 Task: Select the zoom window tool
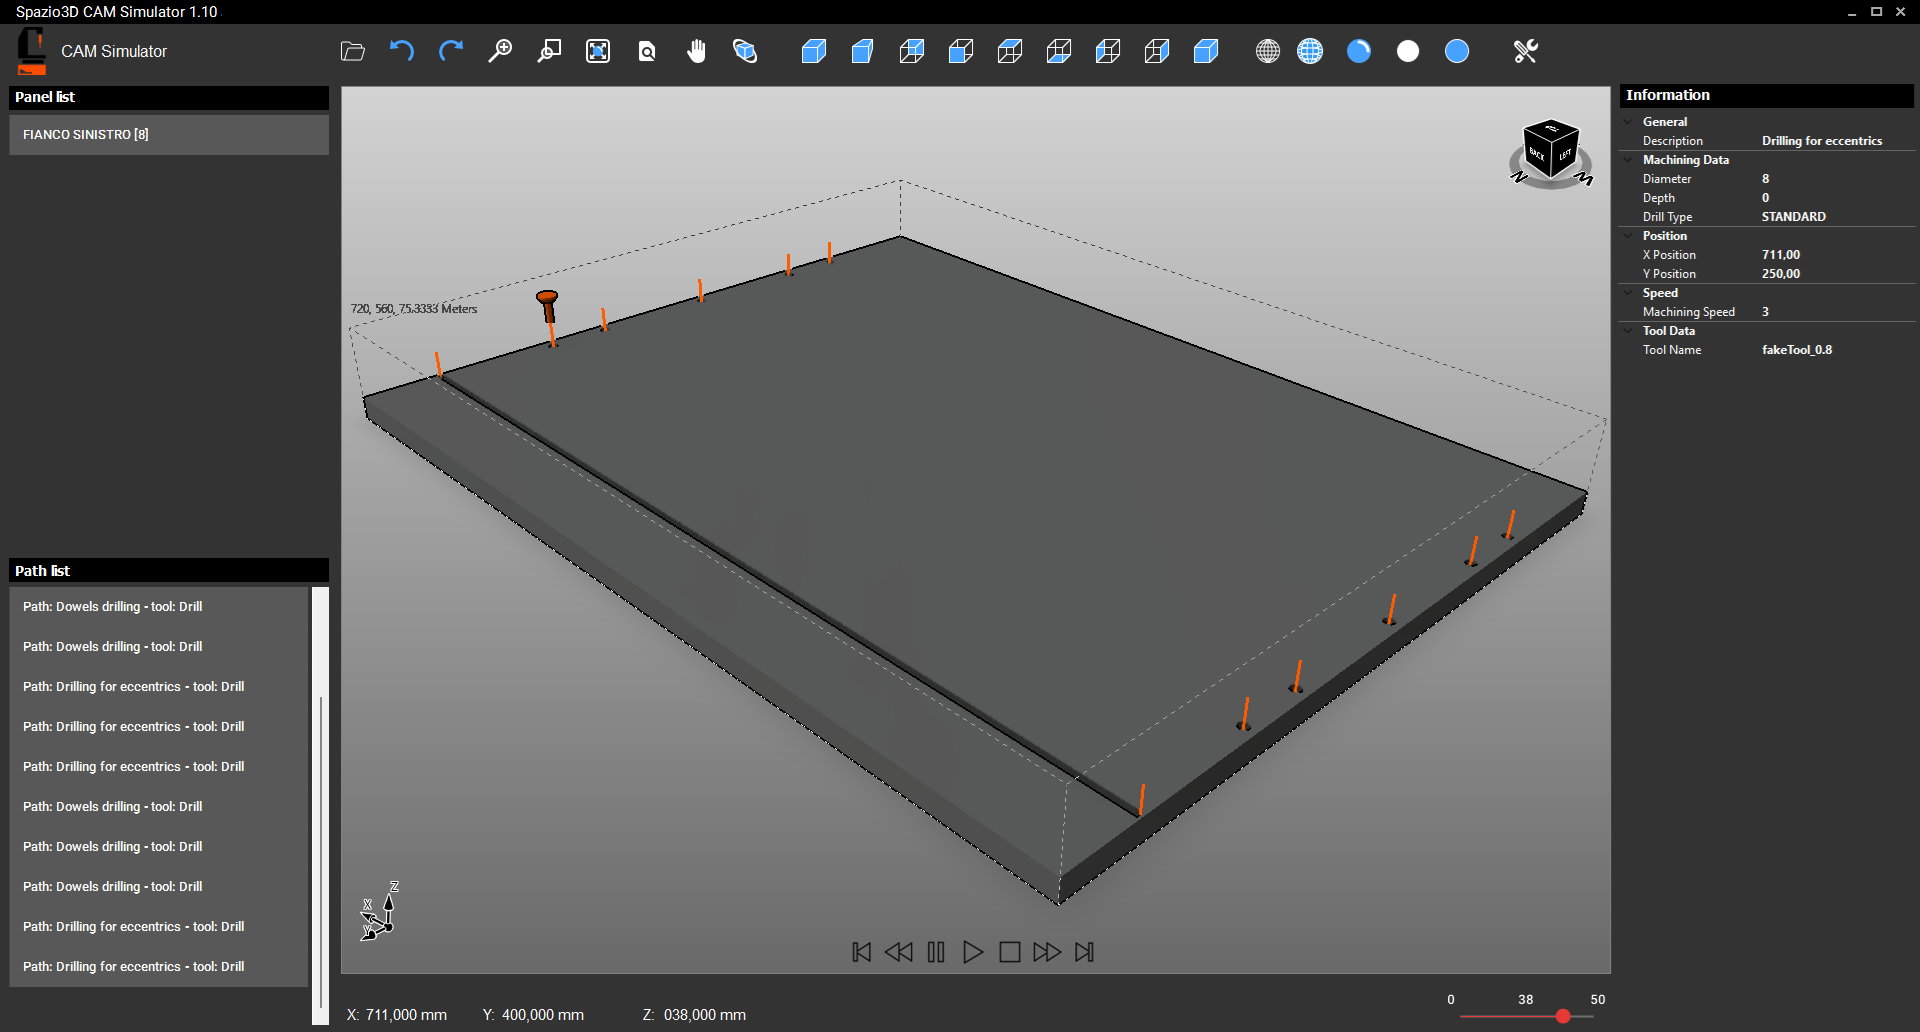pyautogui.click(x=549, y=51)
